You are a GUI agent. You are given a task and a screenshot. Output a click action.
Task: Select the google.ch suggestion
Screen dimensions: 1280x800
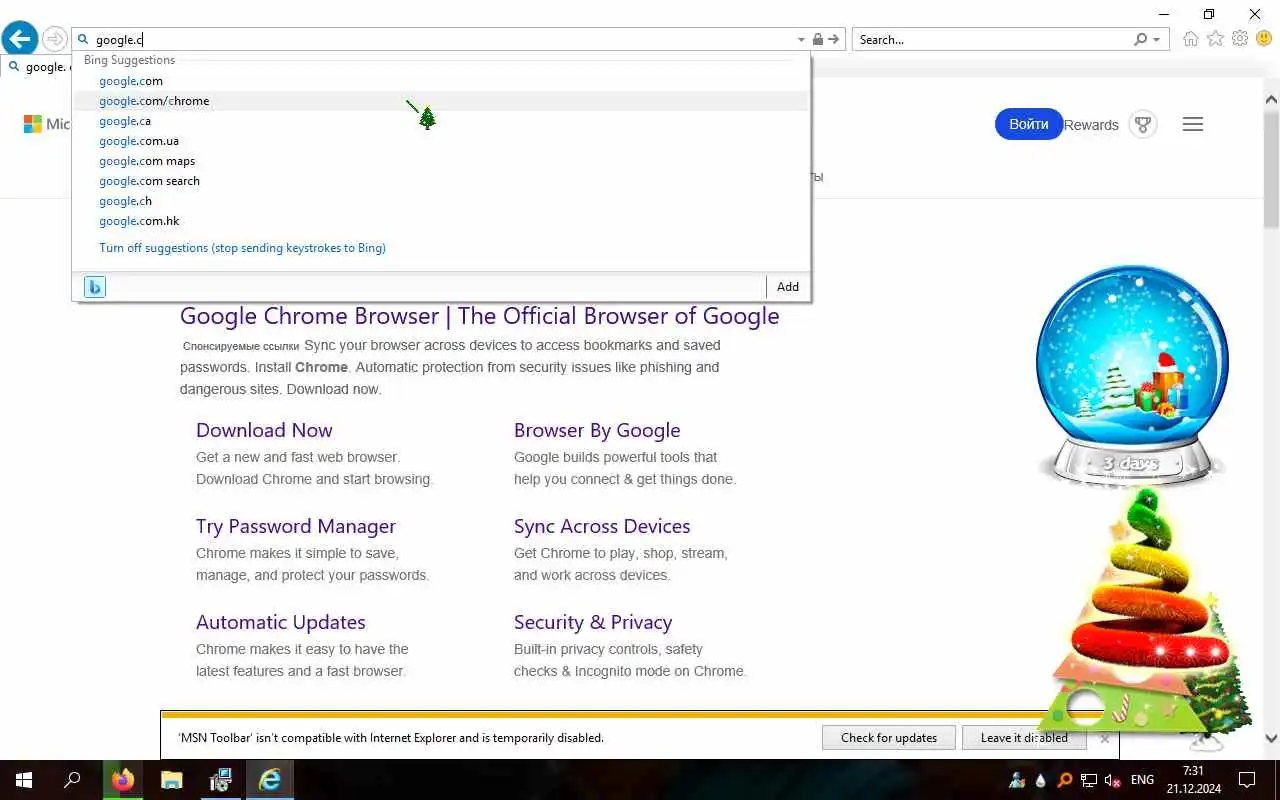(440, 201)
